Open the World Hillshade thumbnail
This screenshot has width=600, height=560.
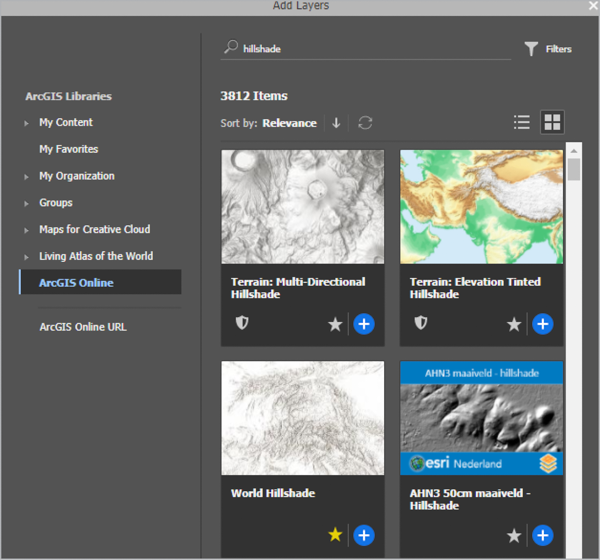coord(302,417)
